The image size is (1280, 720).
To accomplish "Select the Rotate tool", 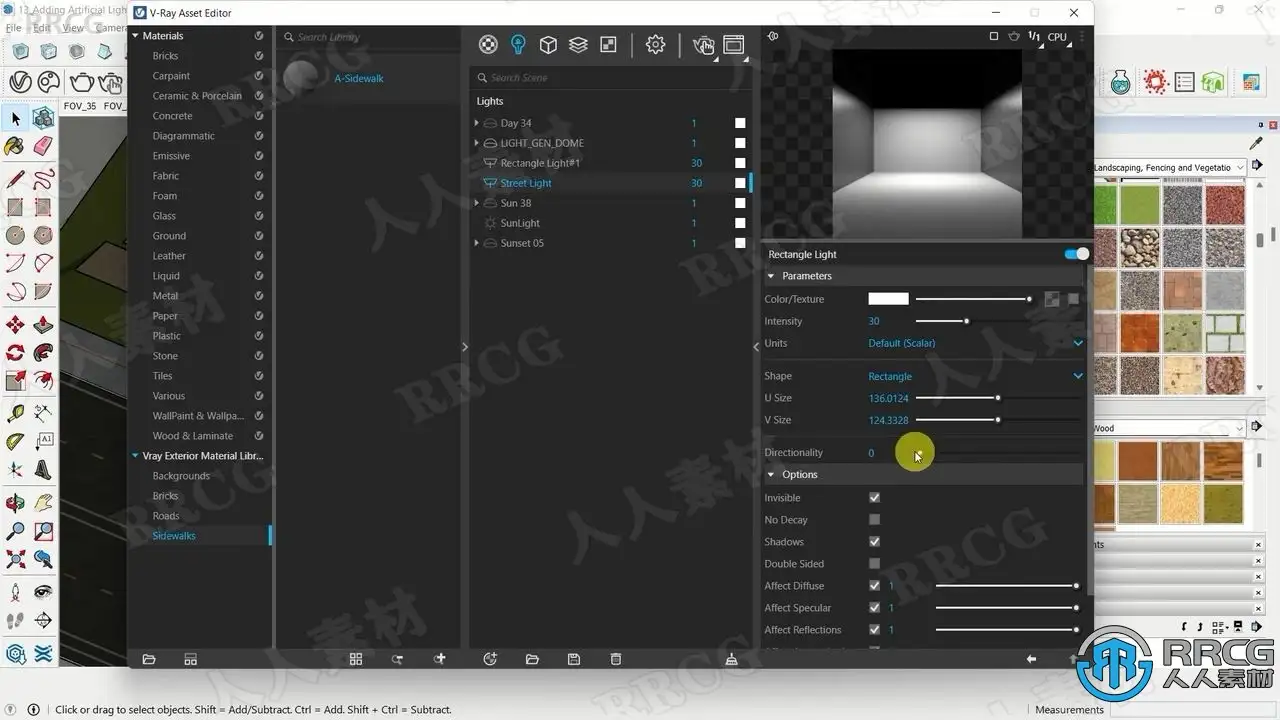I will tap(15, 353).
